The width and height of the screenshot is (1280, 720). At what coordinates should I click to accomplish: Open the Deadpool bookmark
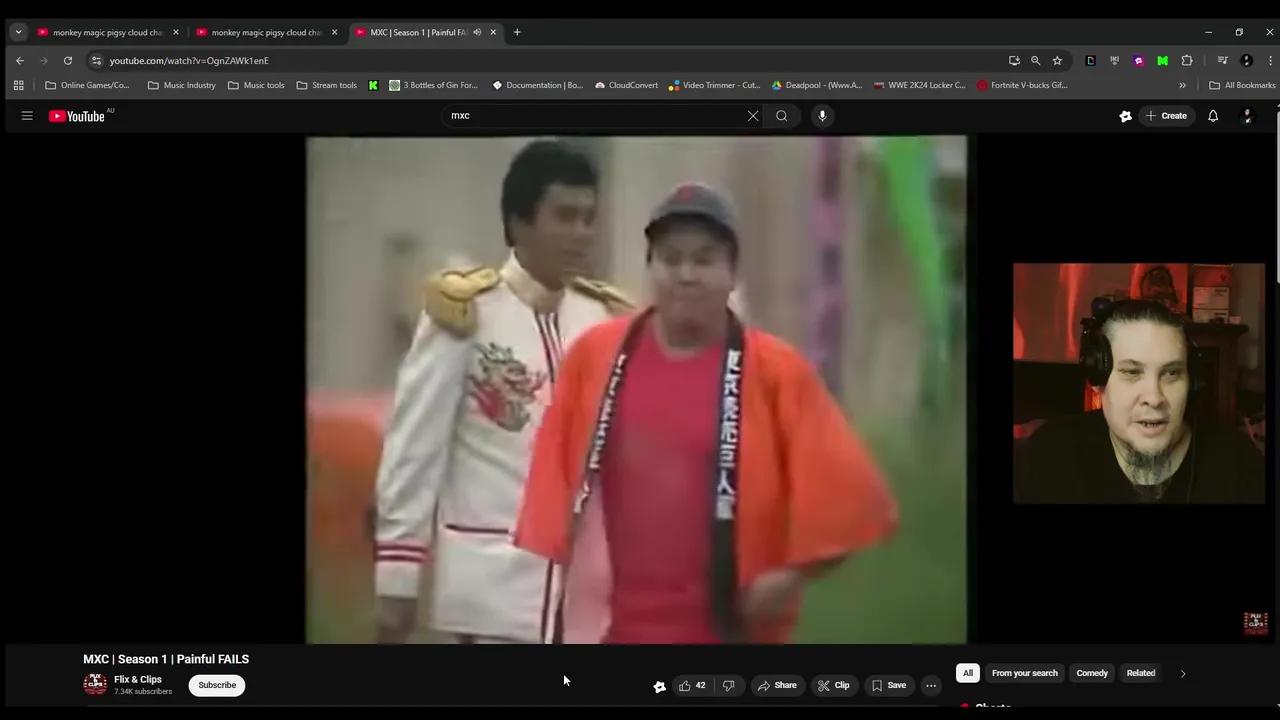817,85
